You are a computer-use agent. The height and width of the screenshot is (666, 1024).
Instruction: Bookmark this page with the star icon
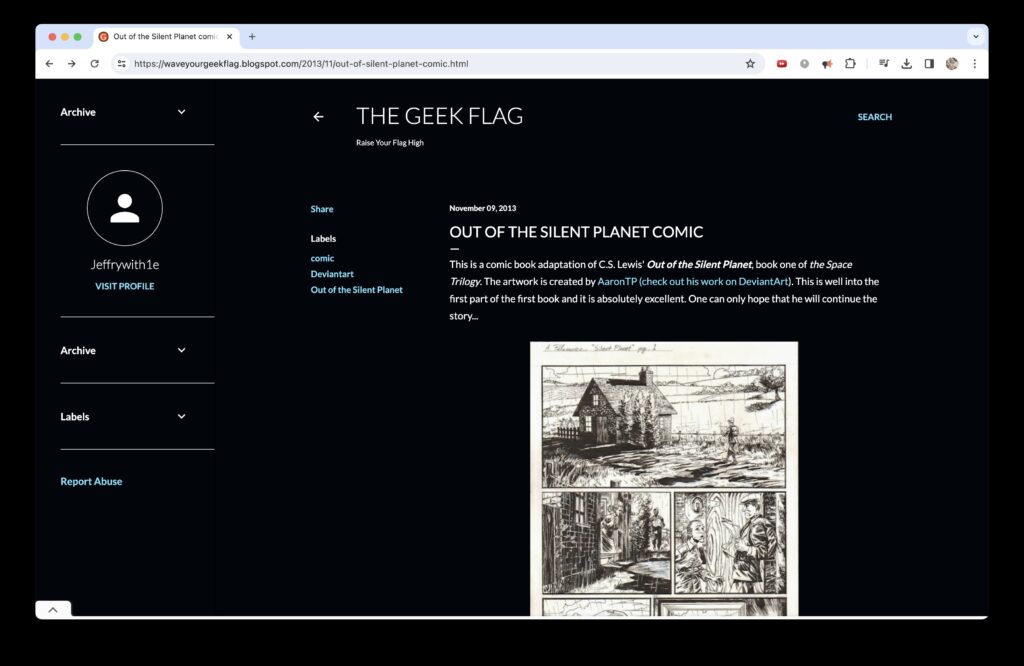(x=750, y=63)
